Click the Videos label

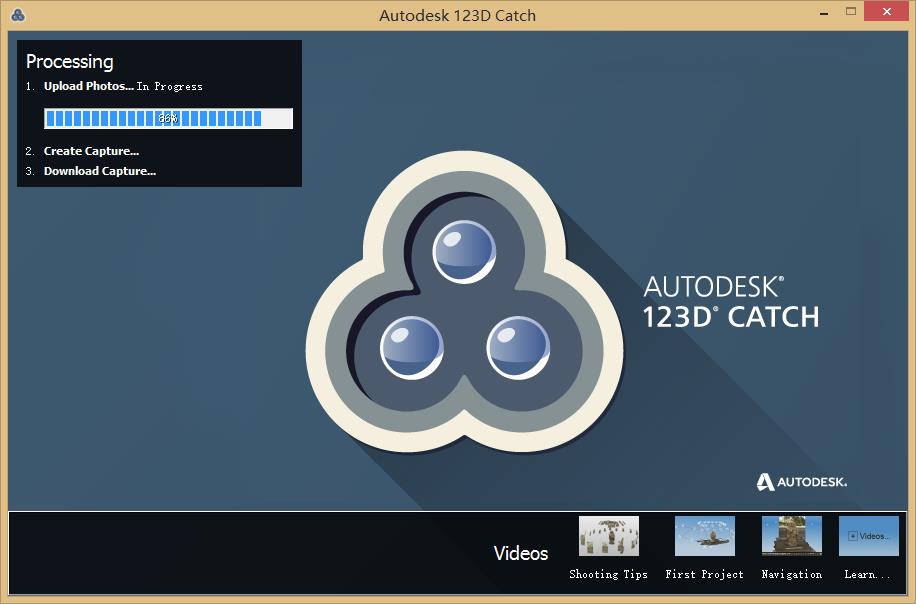point(521,553)
